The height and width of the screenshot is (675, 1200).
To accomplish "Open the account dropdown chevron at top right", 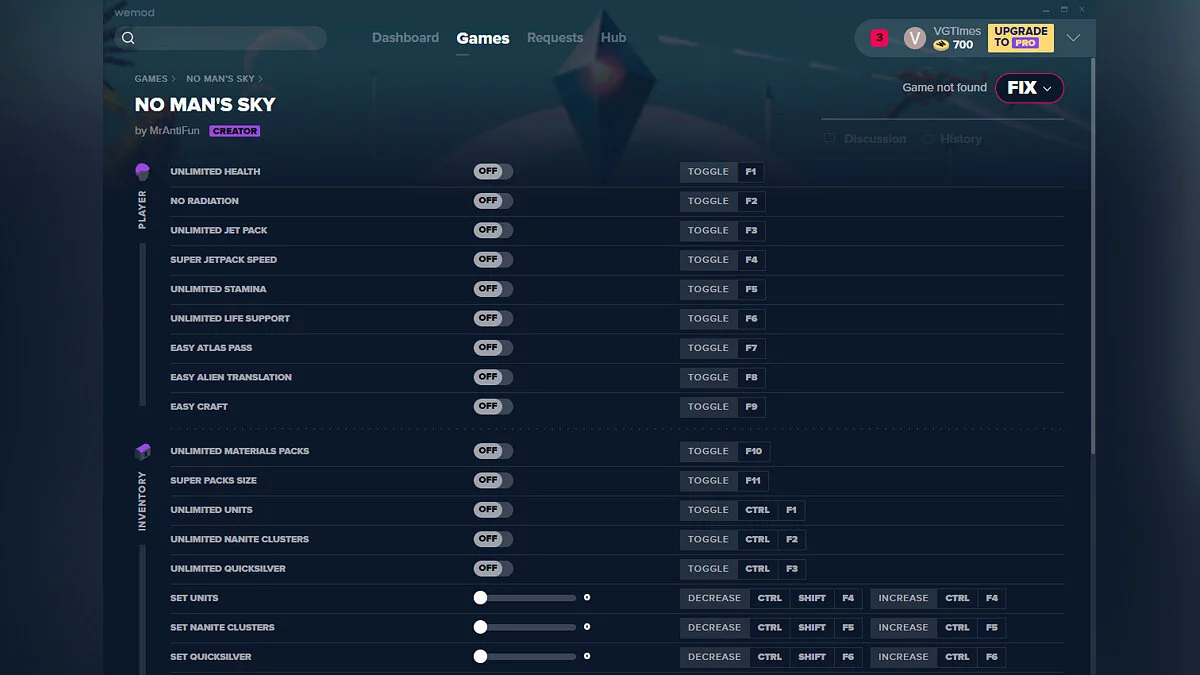I will 1073,37.
